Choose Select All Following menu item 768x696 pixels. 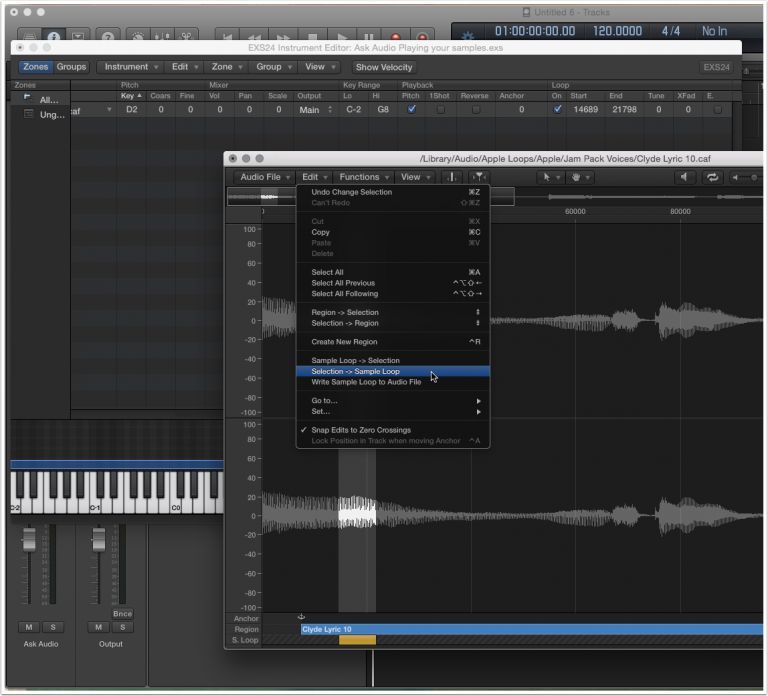[x=393, y=294]
